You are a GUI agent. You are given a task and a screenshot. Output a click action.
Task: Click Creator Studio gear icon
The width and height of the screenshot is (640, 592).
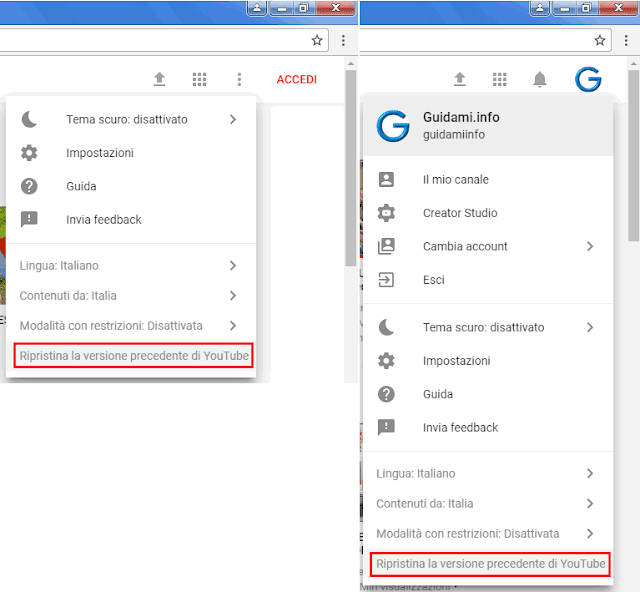click(386, 213)
